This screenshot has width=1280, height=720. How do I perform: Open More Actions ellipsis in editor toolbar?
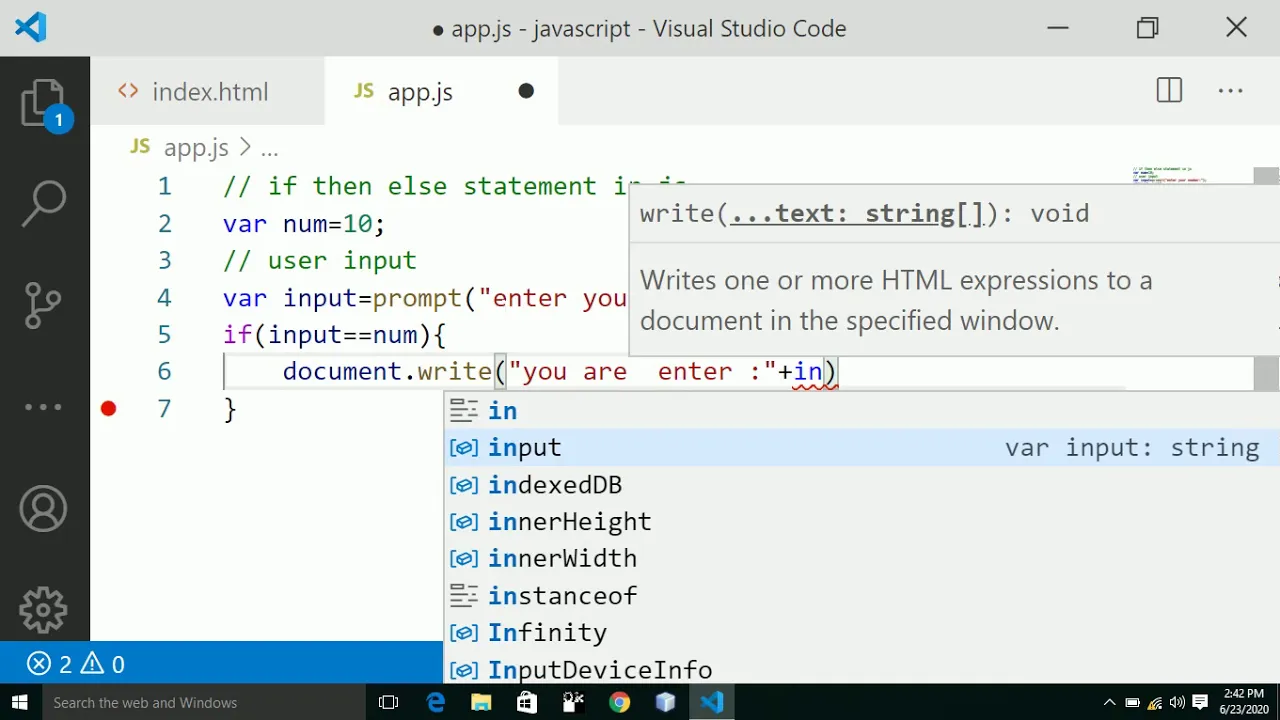coord(1230,91)
